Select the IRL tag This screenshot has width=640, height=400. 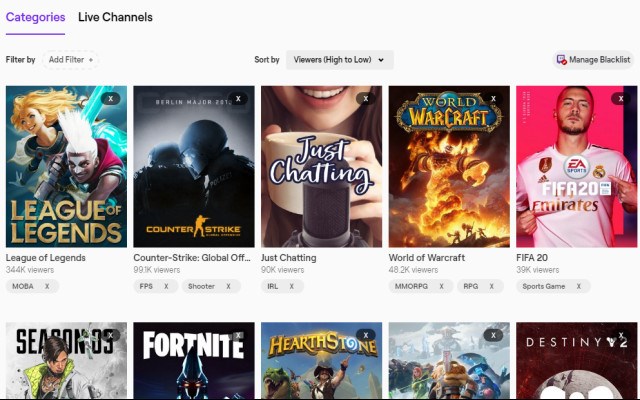273,286
